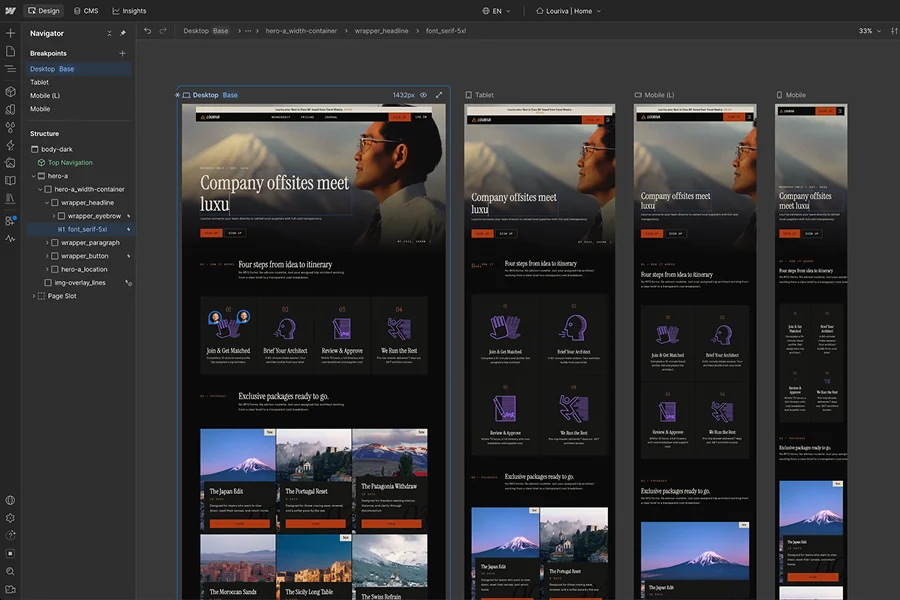
Task: Click the Japan Edit card in Desktop canvas
Action: coord(238,480)
